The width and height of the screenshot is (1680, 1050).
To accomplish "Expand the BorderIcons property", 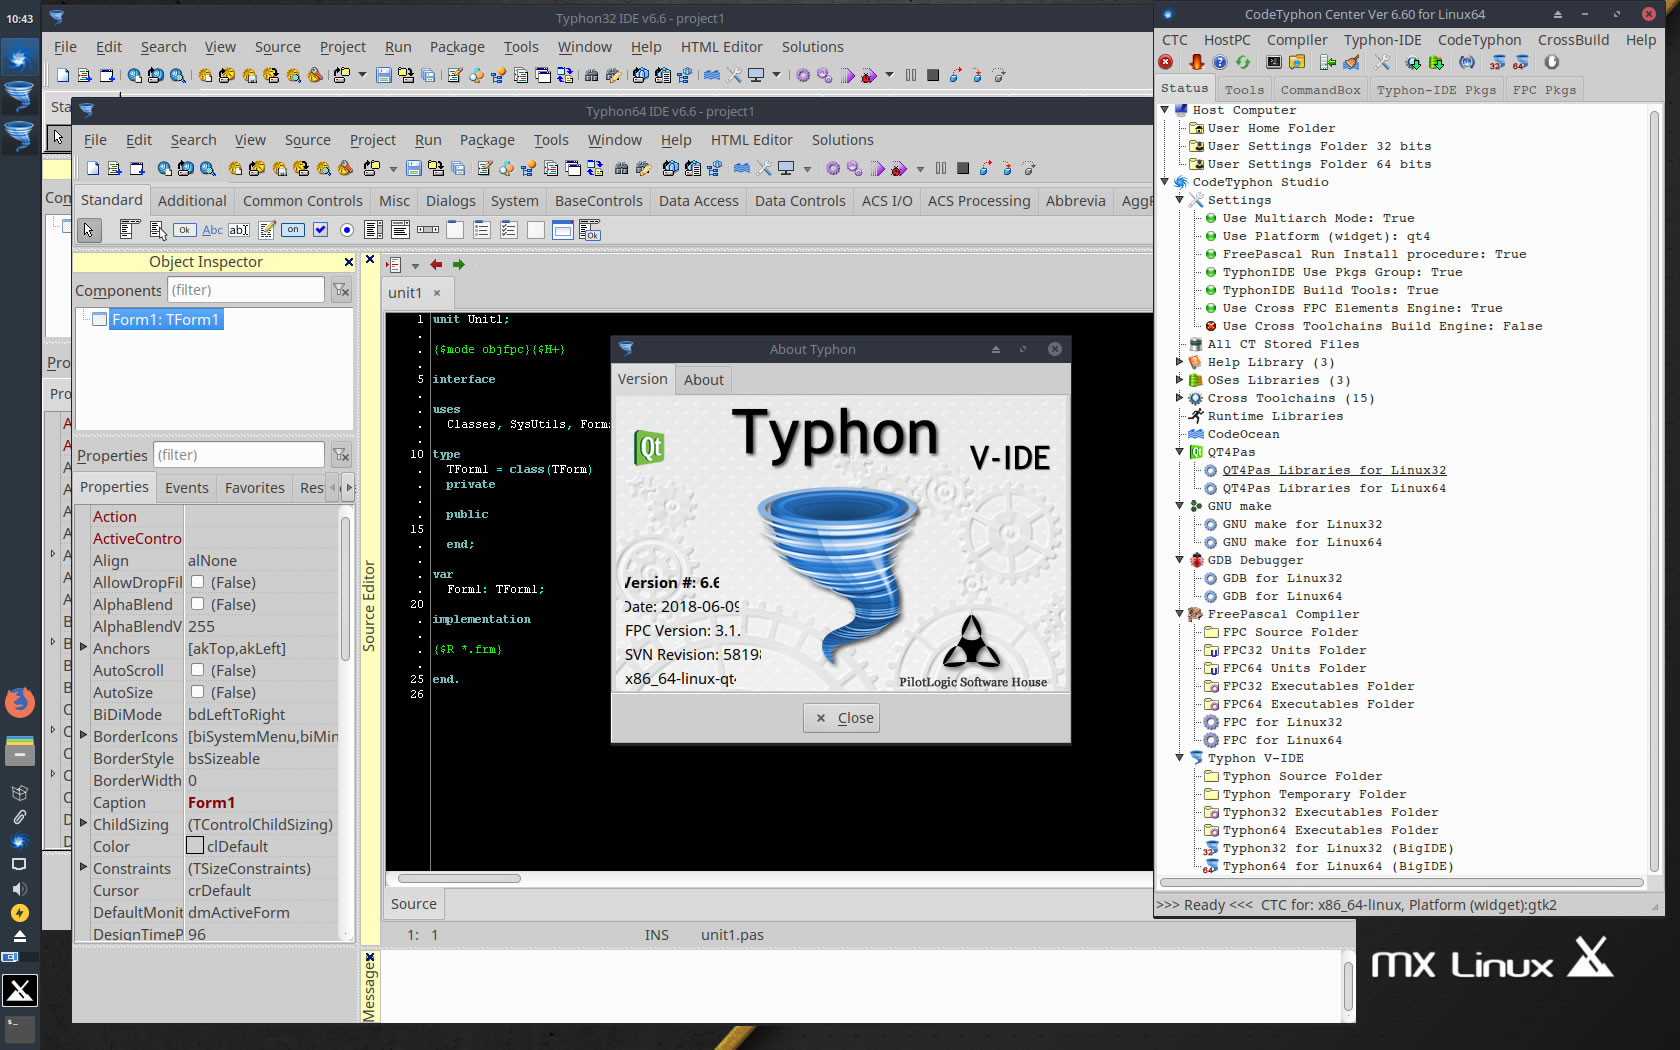I will click(x=84, y=736).
